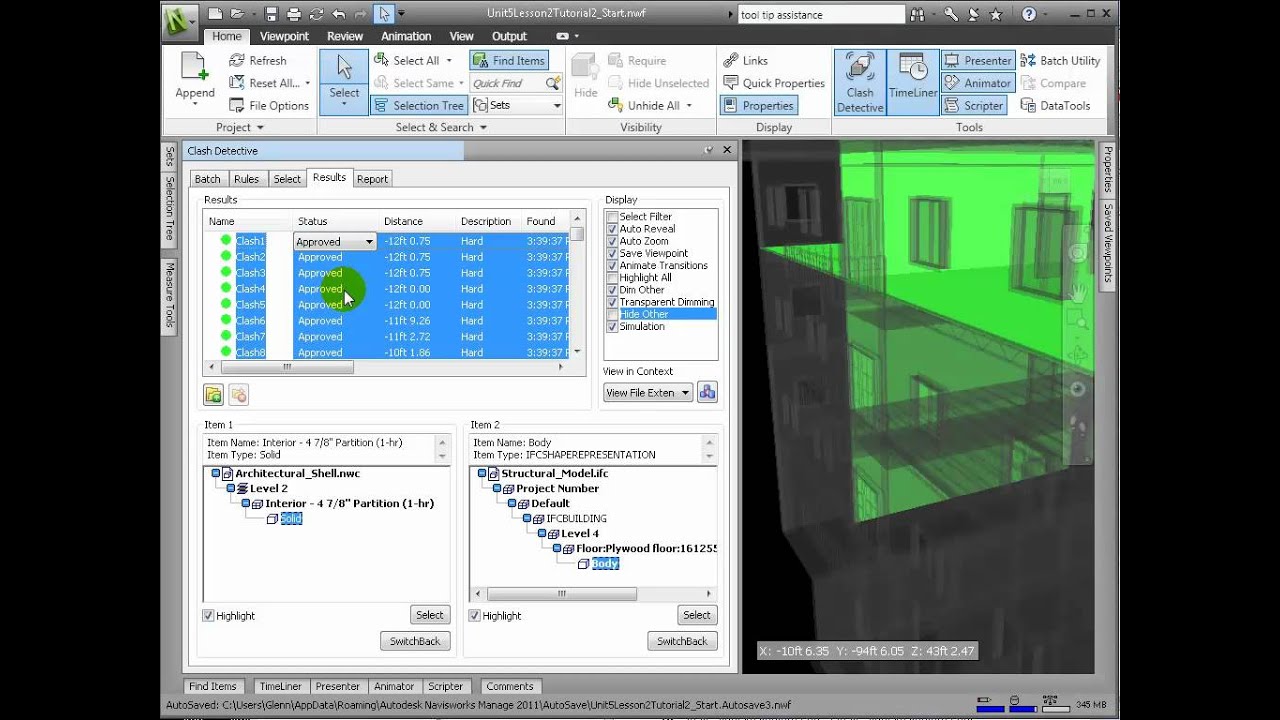The height and width of the screenshot is (720, 1280).
Task: Toggle the Selection Tree ribbon button
Action: pos(418,105)
